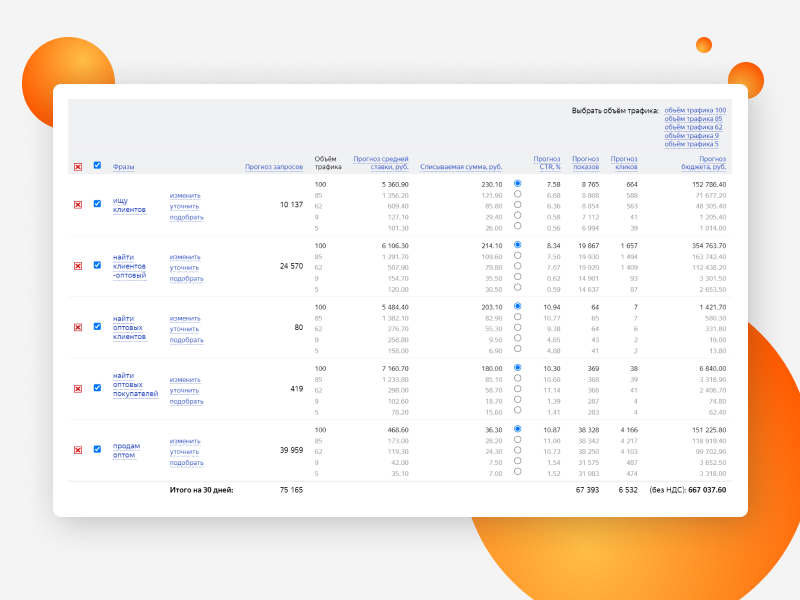Click 'подобрать' for 'найти клиентов -оптовый'
The width and height of the screenshot is (800, 600).
click(187, 279)
